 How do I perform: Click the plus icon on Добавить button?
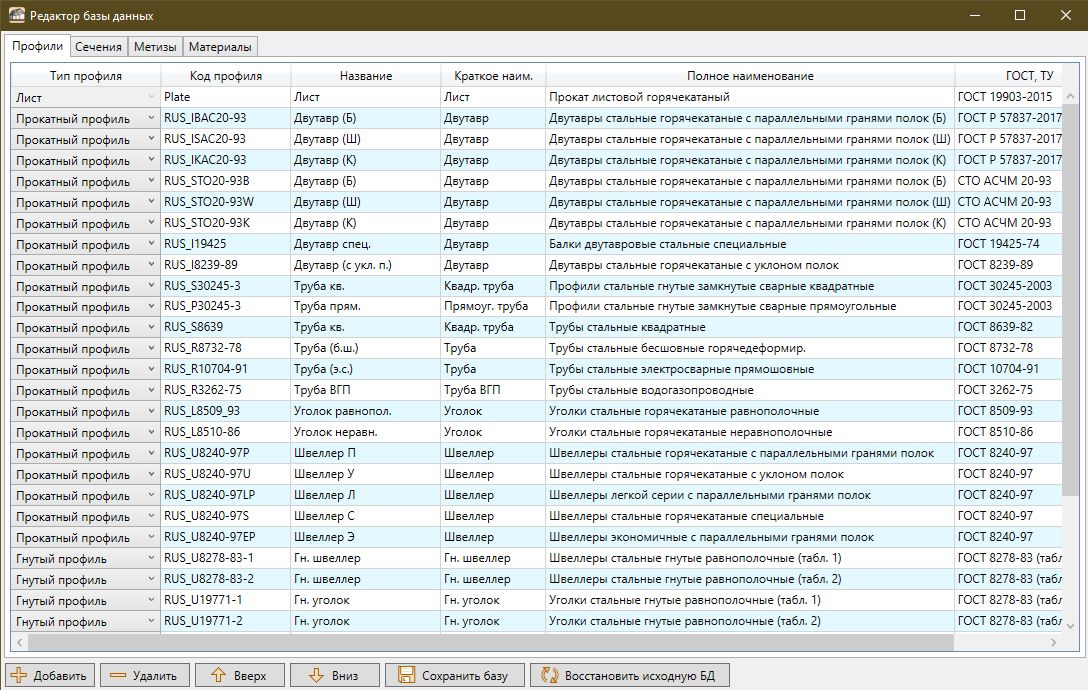click(x=19, y=676)
